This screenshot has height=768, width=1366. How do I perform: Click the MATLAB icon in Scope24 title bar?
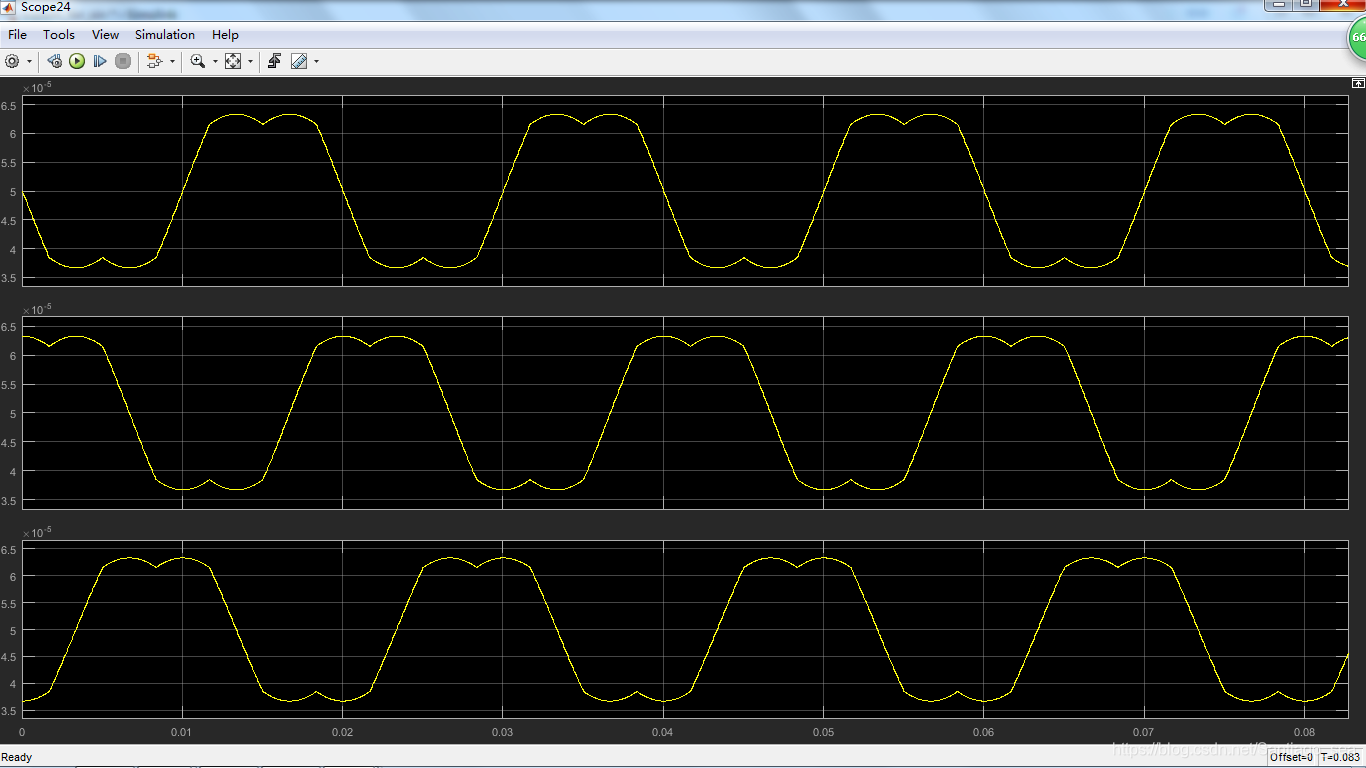pos(9,6)
